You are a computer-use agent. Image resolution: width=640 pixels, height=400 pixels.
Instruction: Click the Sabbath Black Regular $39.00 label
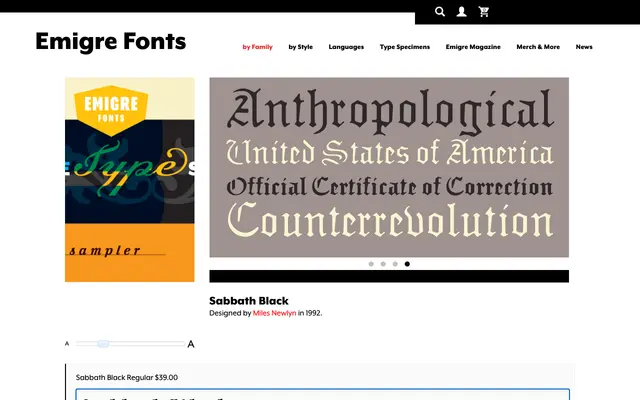[127, 378]
